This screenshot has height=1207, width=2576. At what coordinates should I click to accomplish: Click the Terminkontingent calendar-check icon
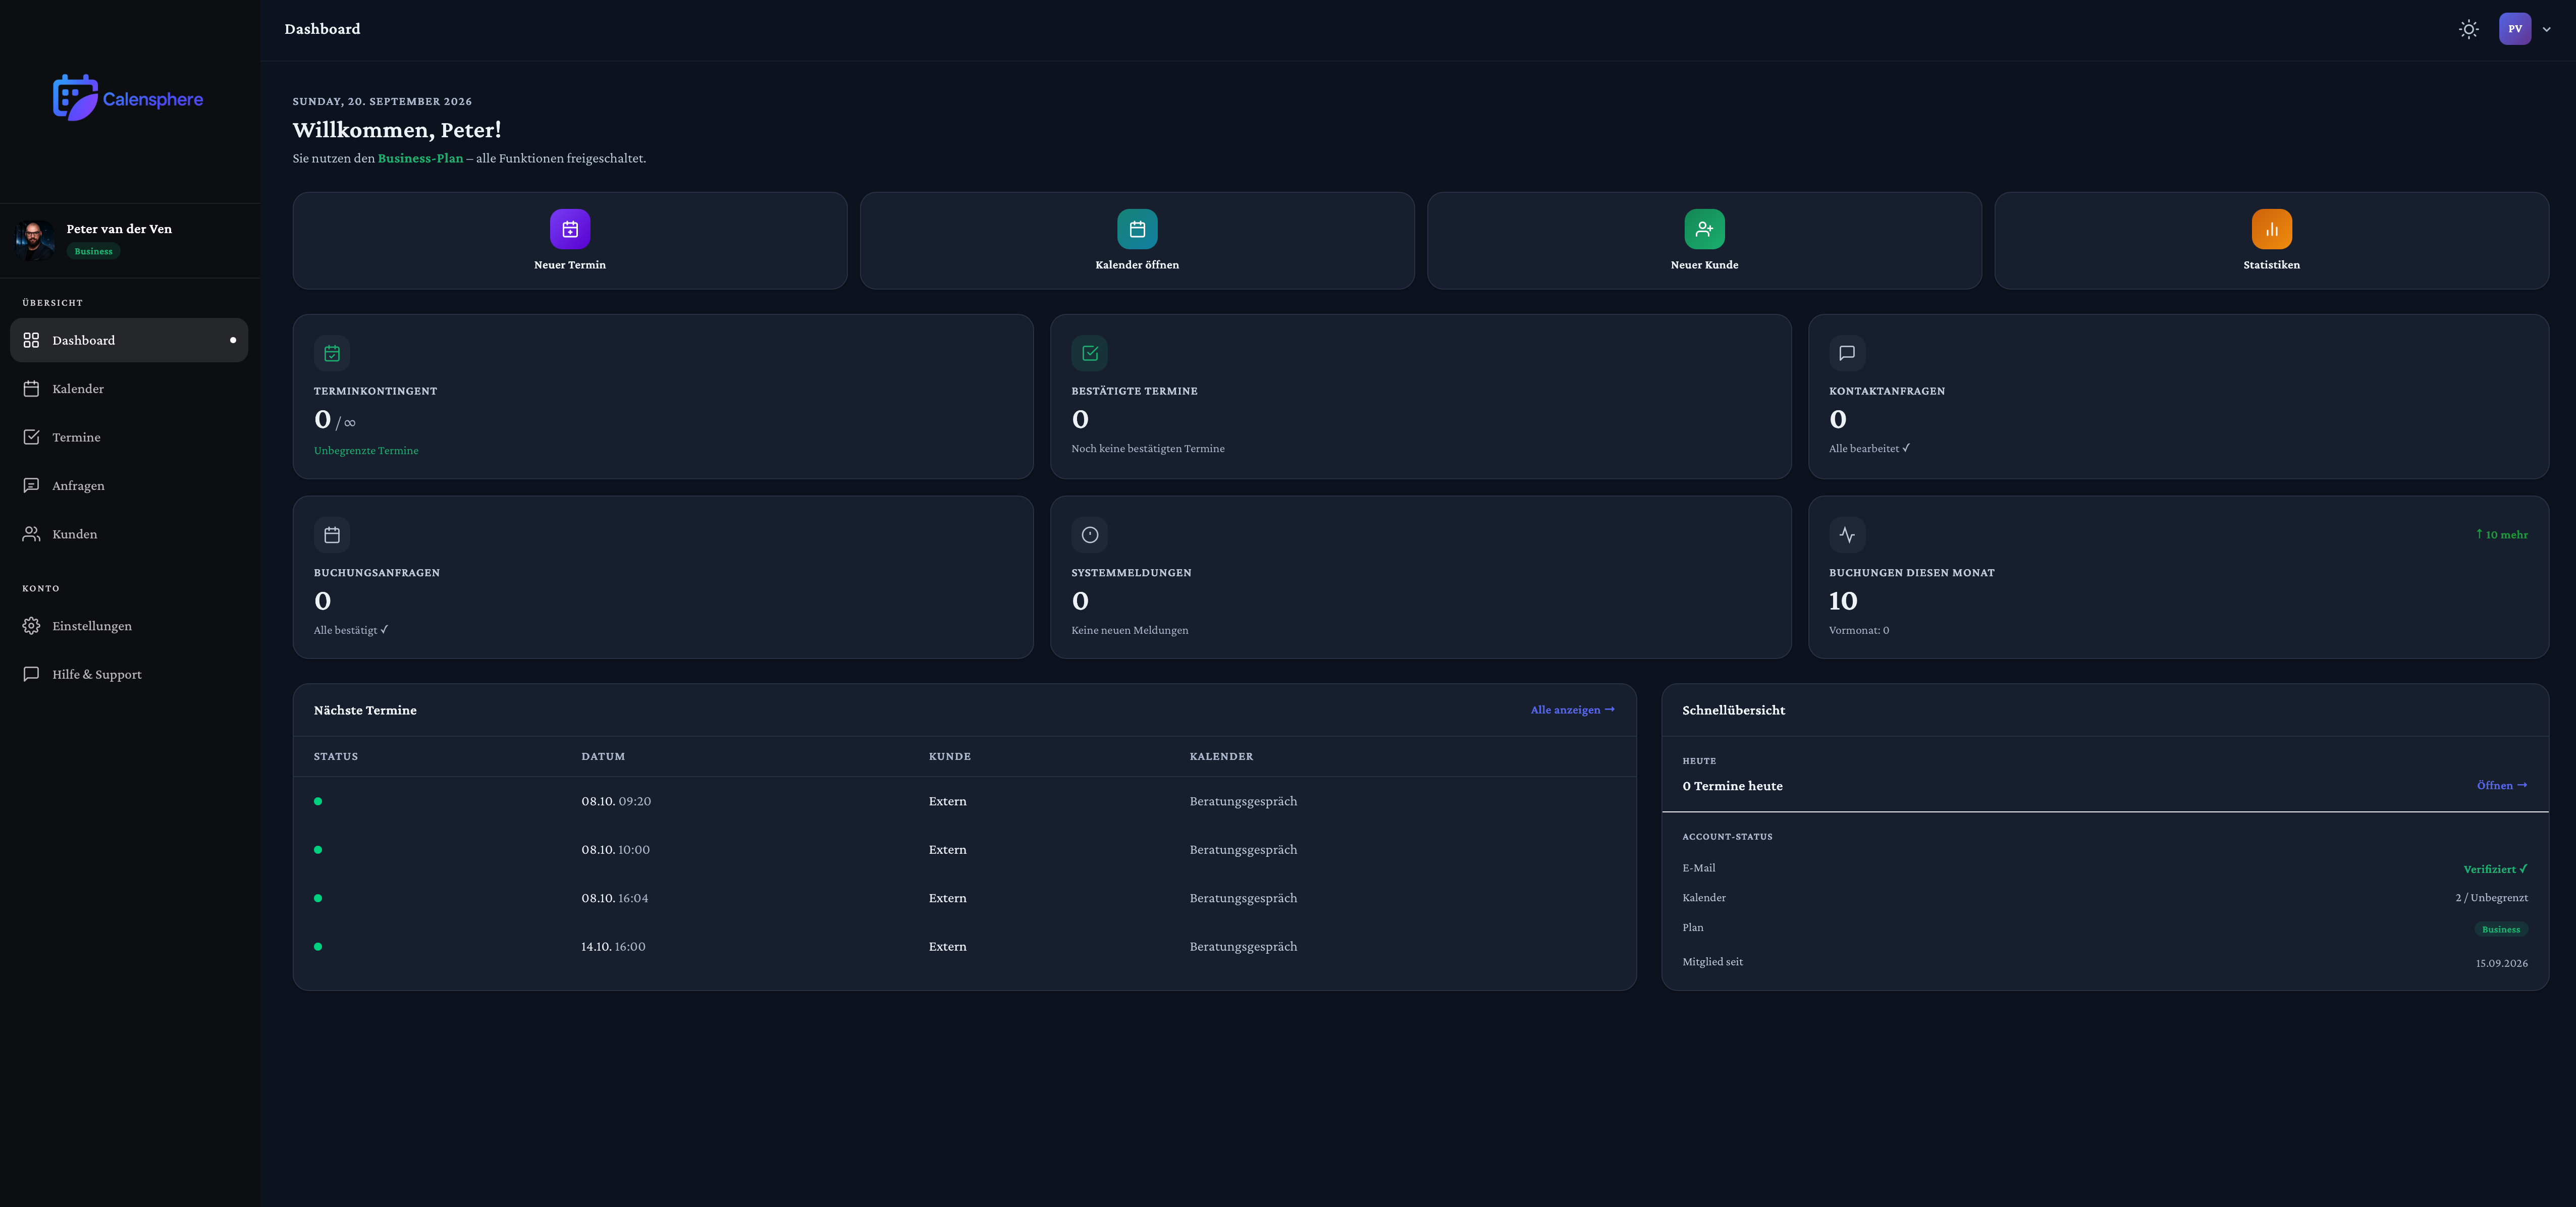click(332, 353)
